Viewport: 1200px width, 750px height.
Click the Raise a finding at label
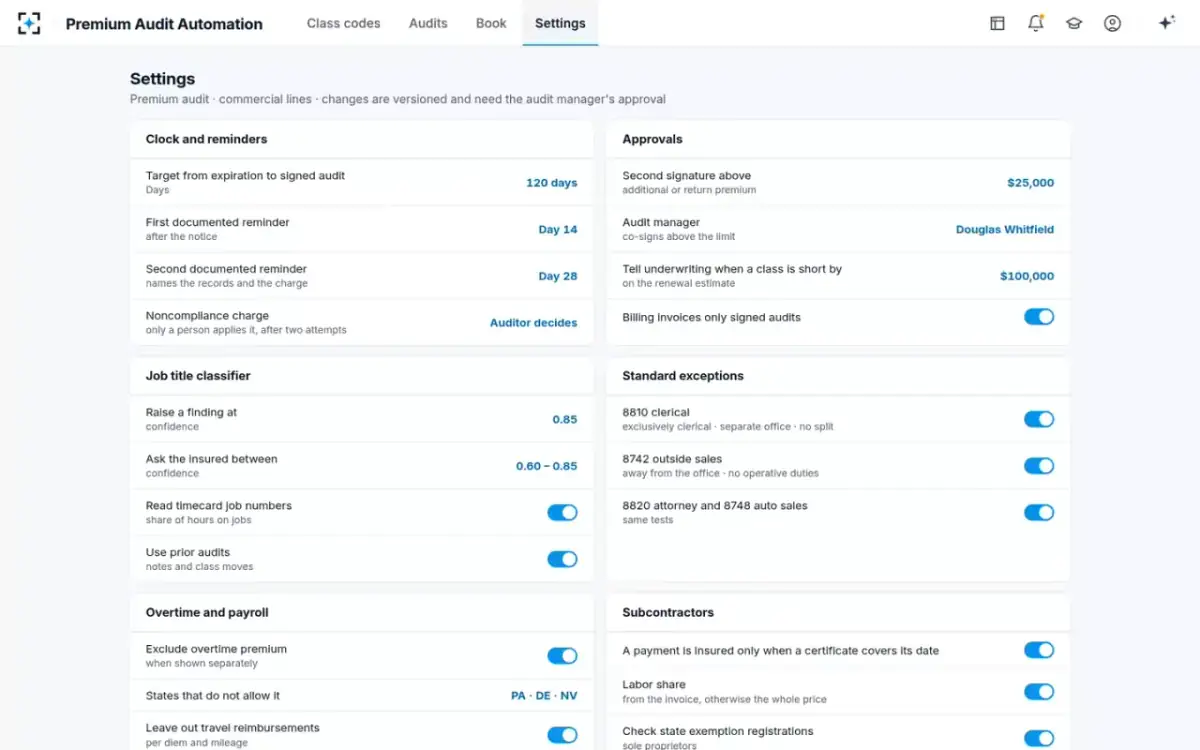point(191,412)
